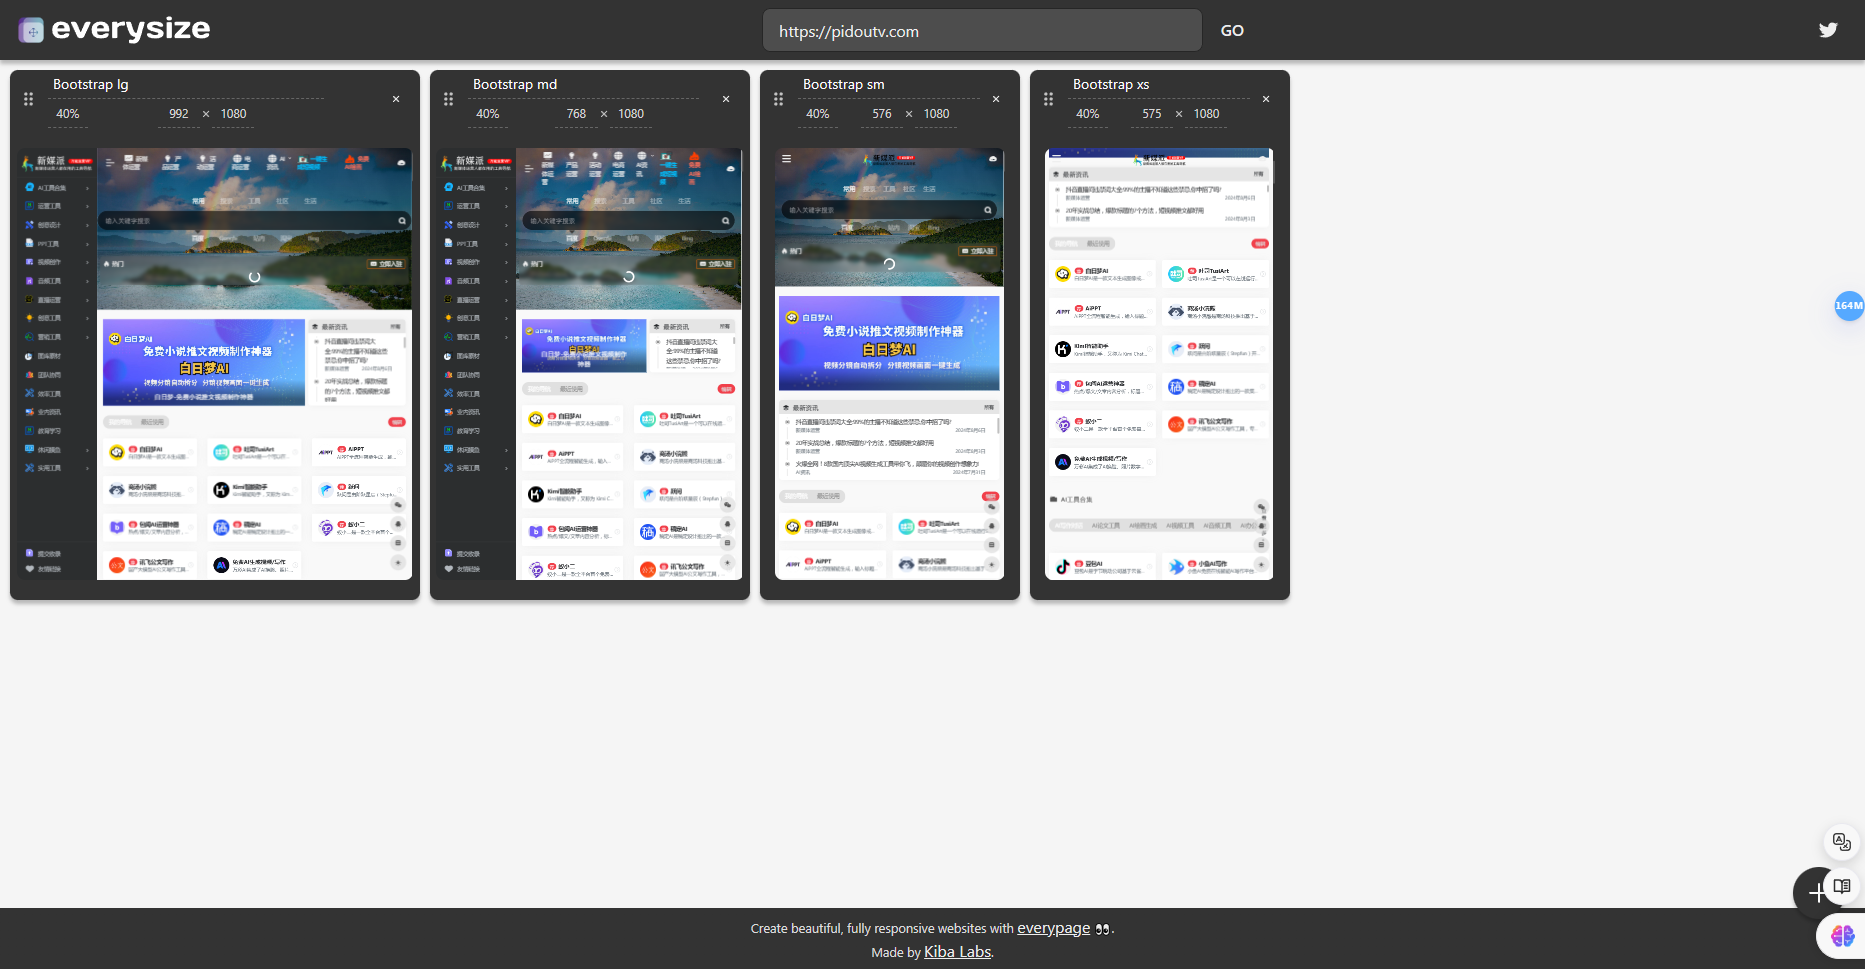Click the colorful brain assistant icon

coord(1842,935)
